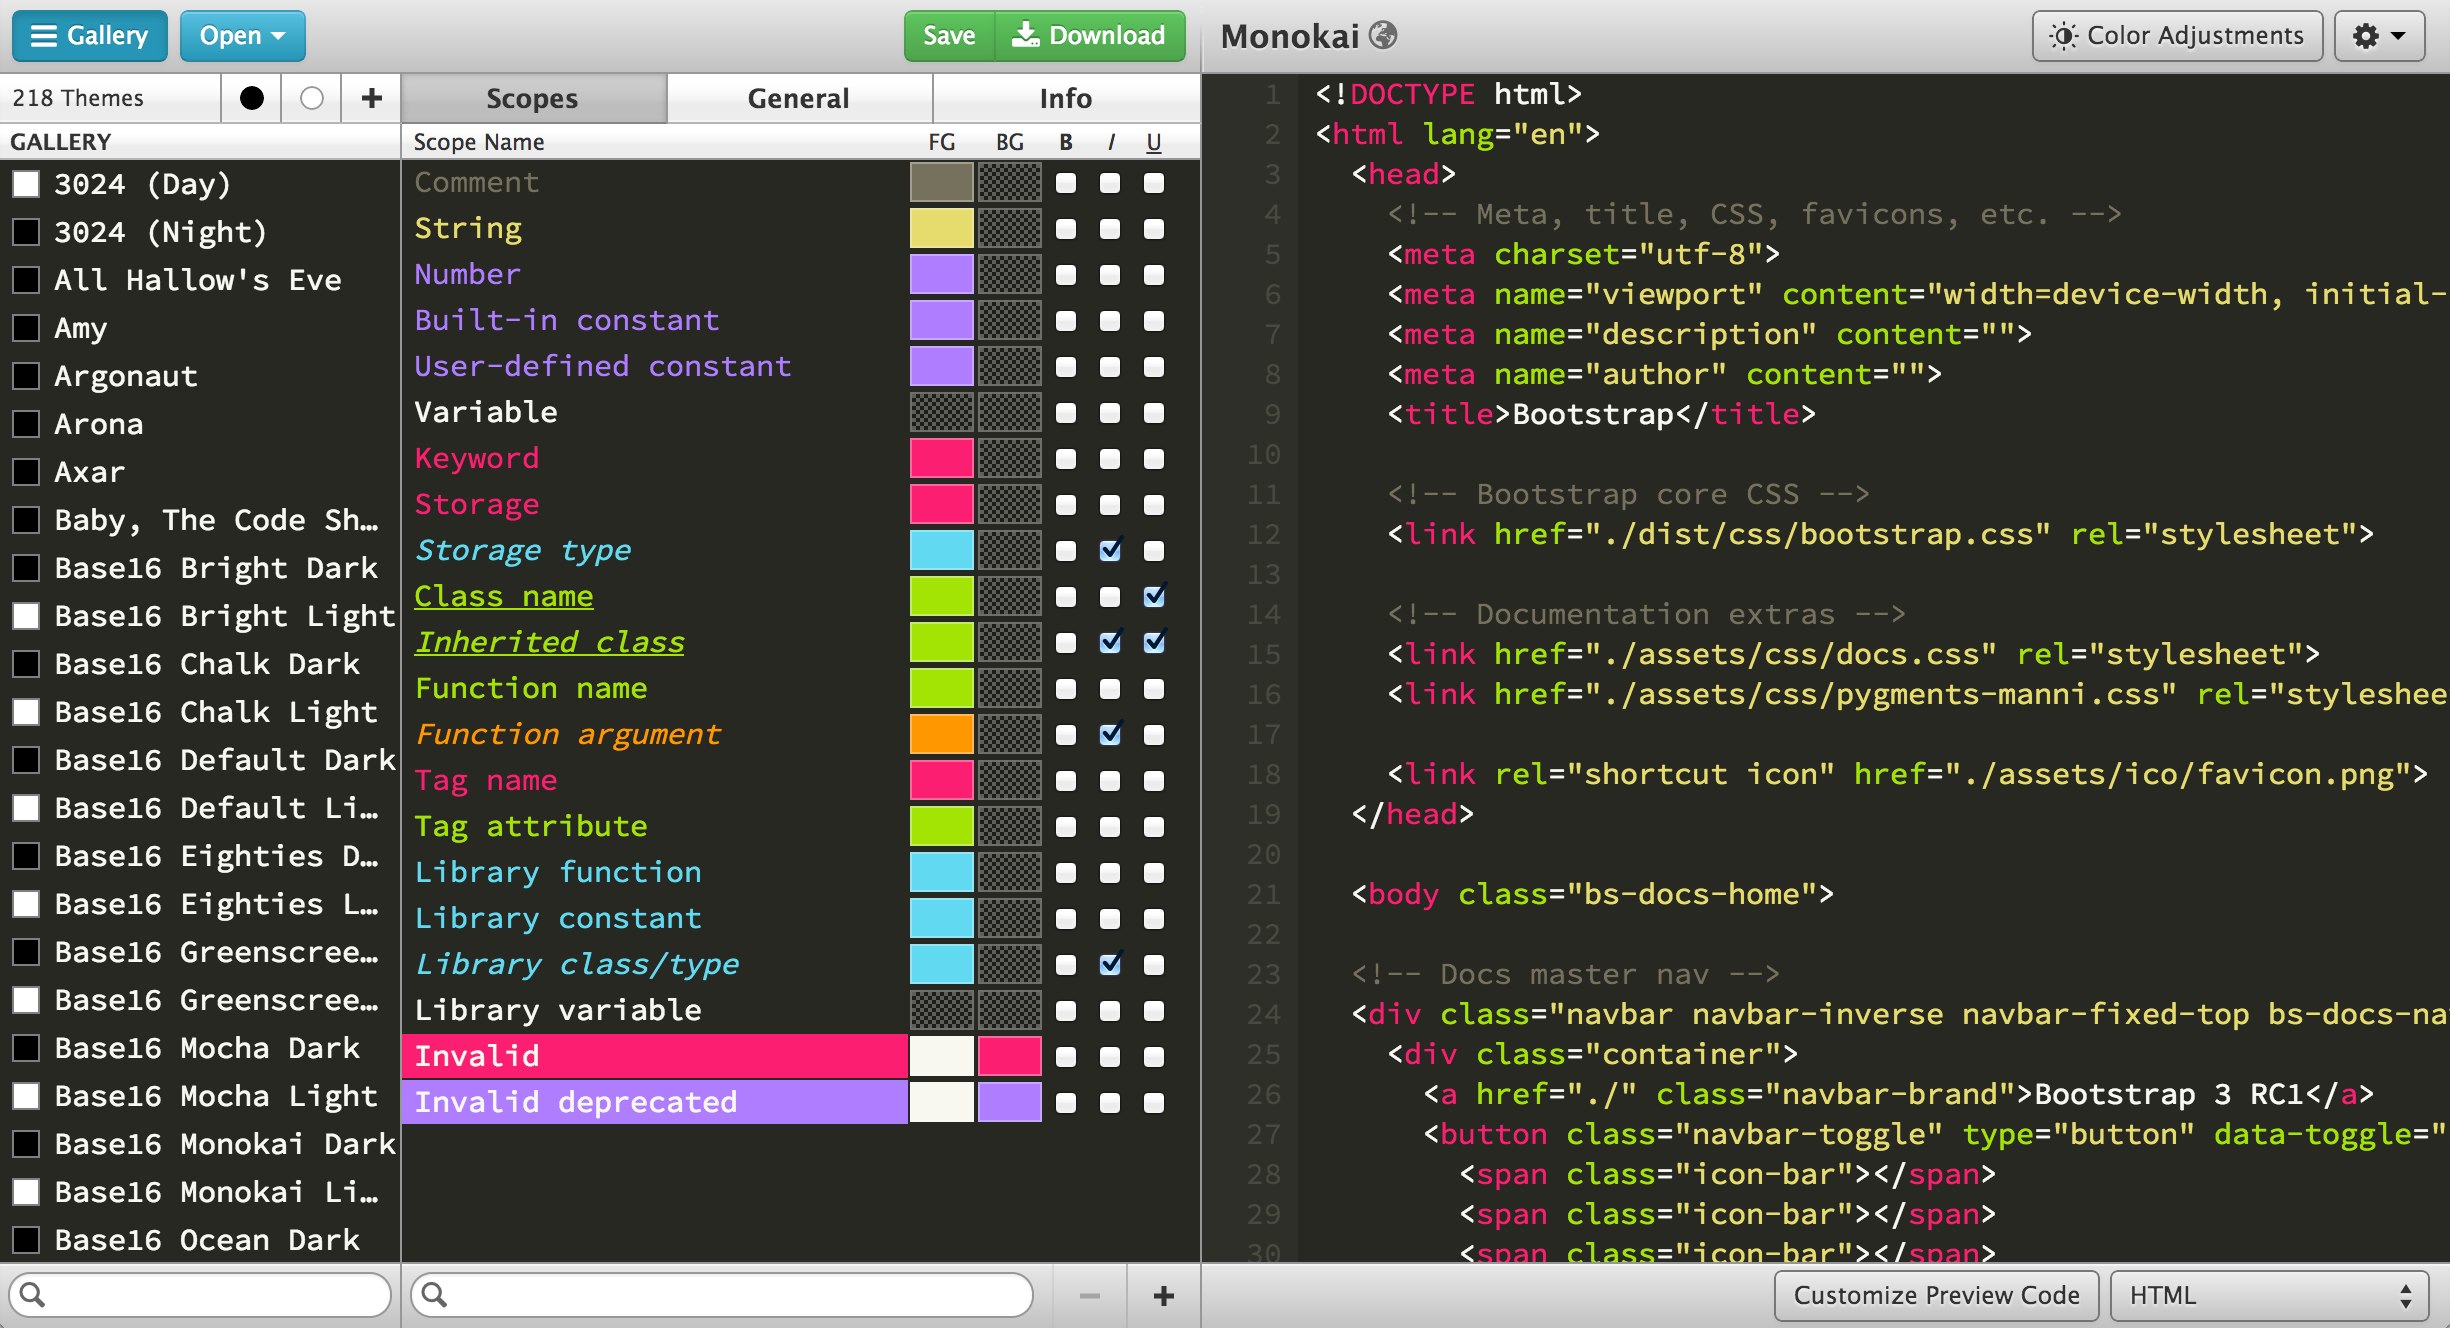Click the light mode toggle circle
Viewport: 2450px width, 1328px height.
311,98
